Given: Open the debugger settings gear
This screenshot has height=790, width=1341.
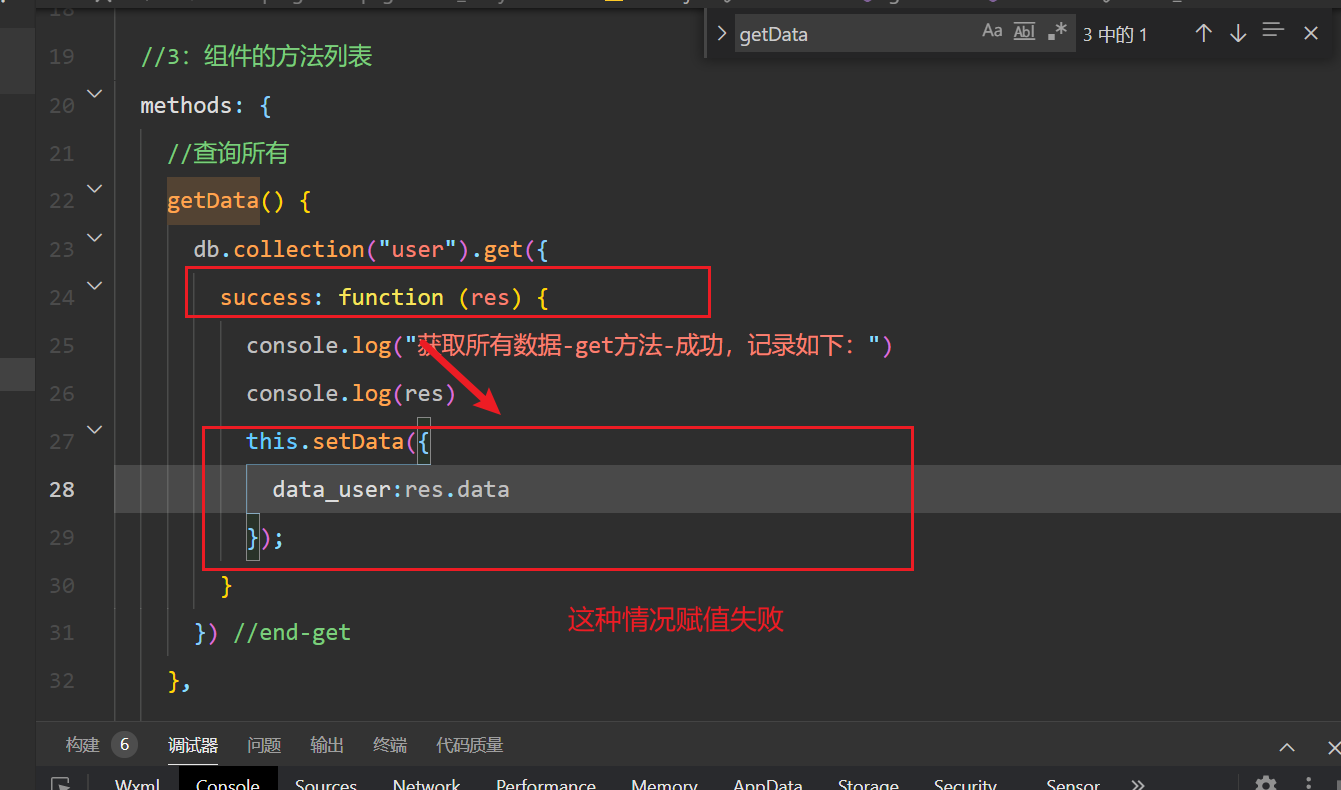Looking at the screenshot, I should pyautogui.click(x=1266, y=784).
